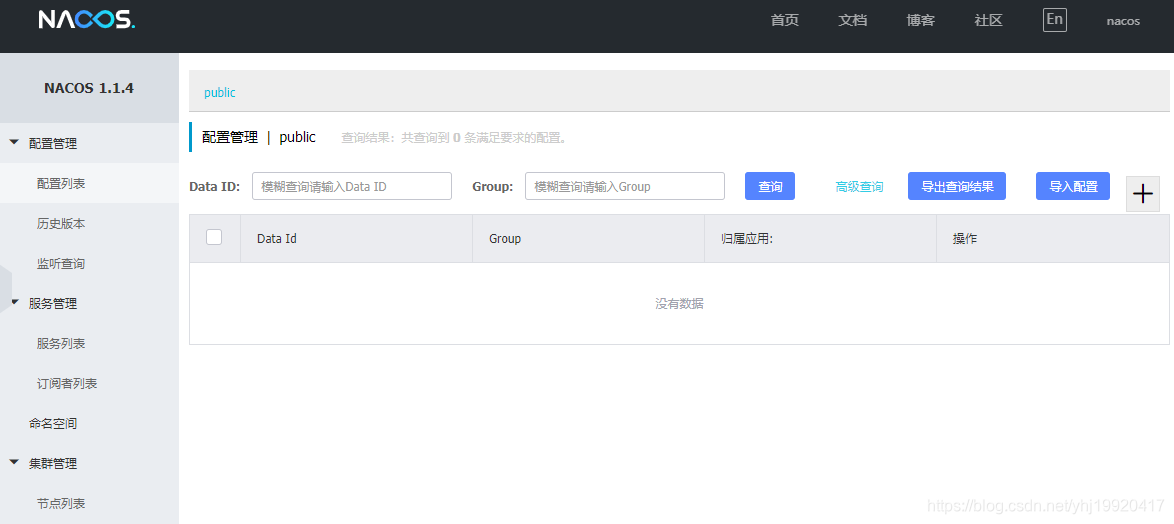The image size is (1174, 524).
Task: Select 历史版本 in the sidebar
Action: pyautogui.click(x=89, y=223)
